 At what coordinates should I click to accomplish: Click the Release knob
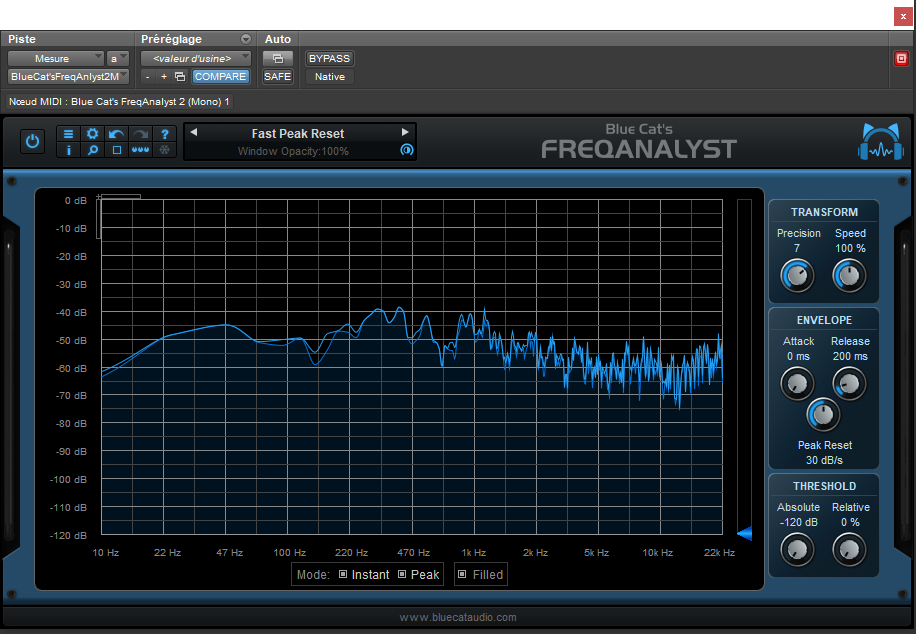[x=849, y=384]
